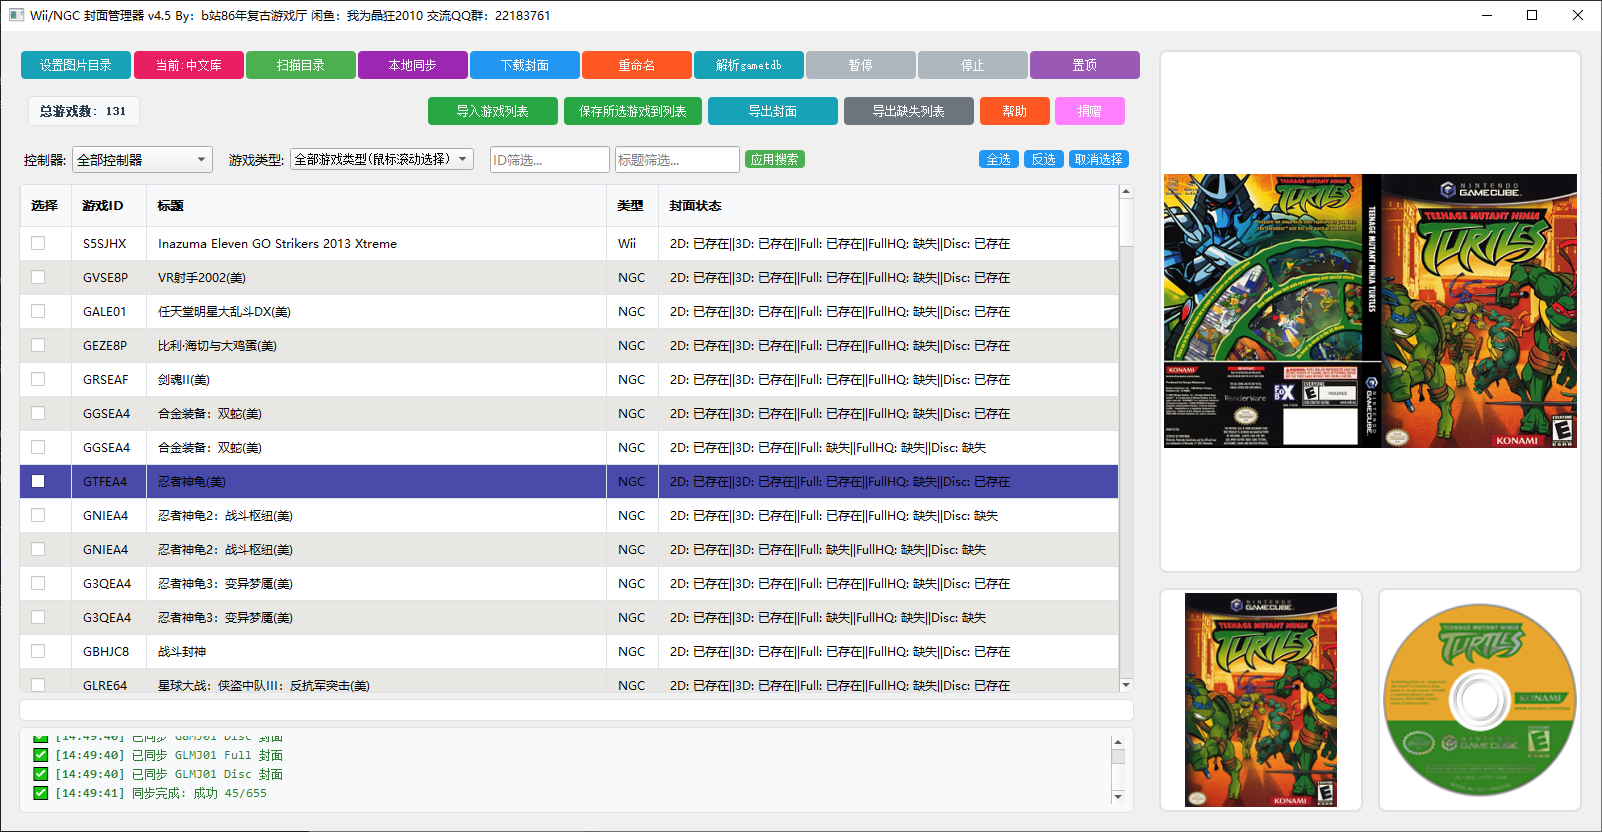This screenshot has height=832, width=1602.
Task: Click 导入游戏列表
Action: (493, 111)
